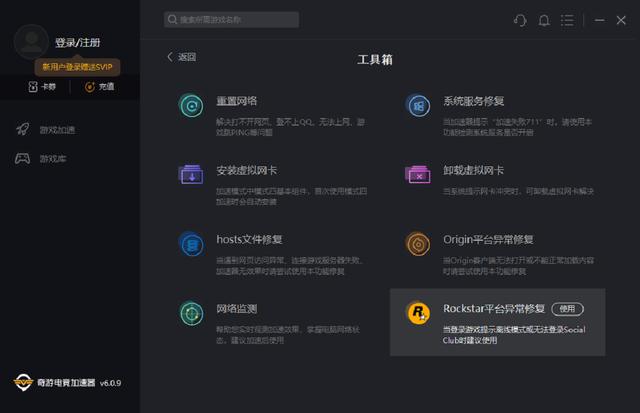Click the 重置网络 description text

click(x=291, y=127)
